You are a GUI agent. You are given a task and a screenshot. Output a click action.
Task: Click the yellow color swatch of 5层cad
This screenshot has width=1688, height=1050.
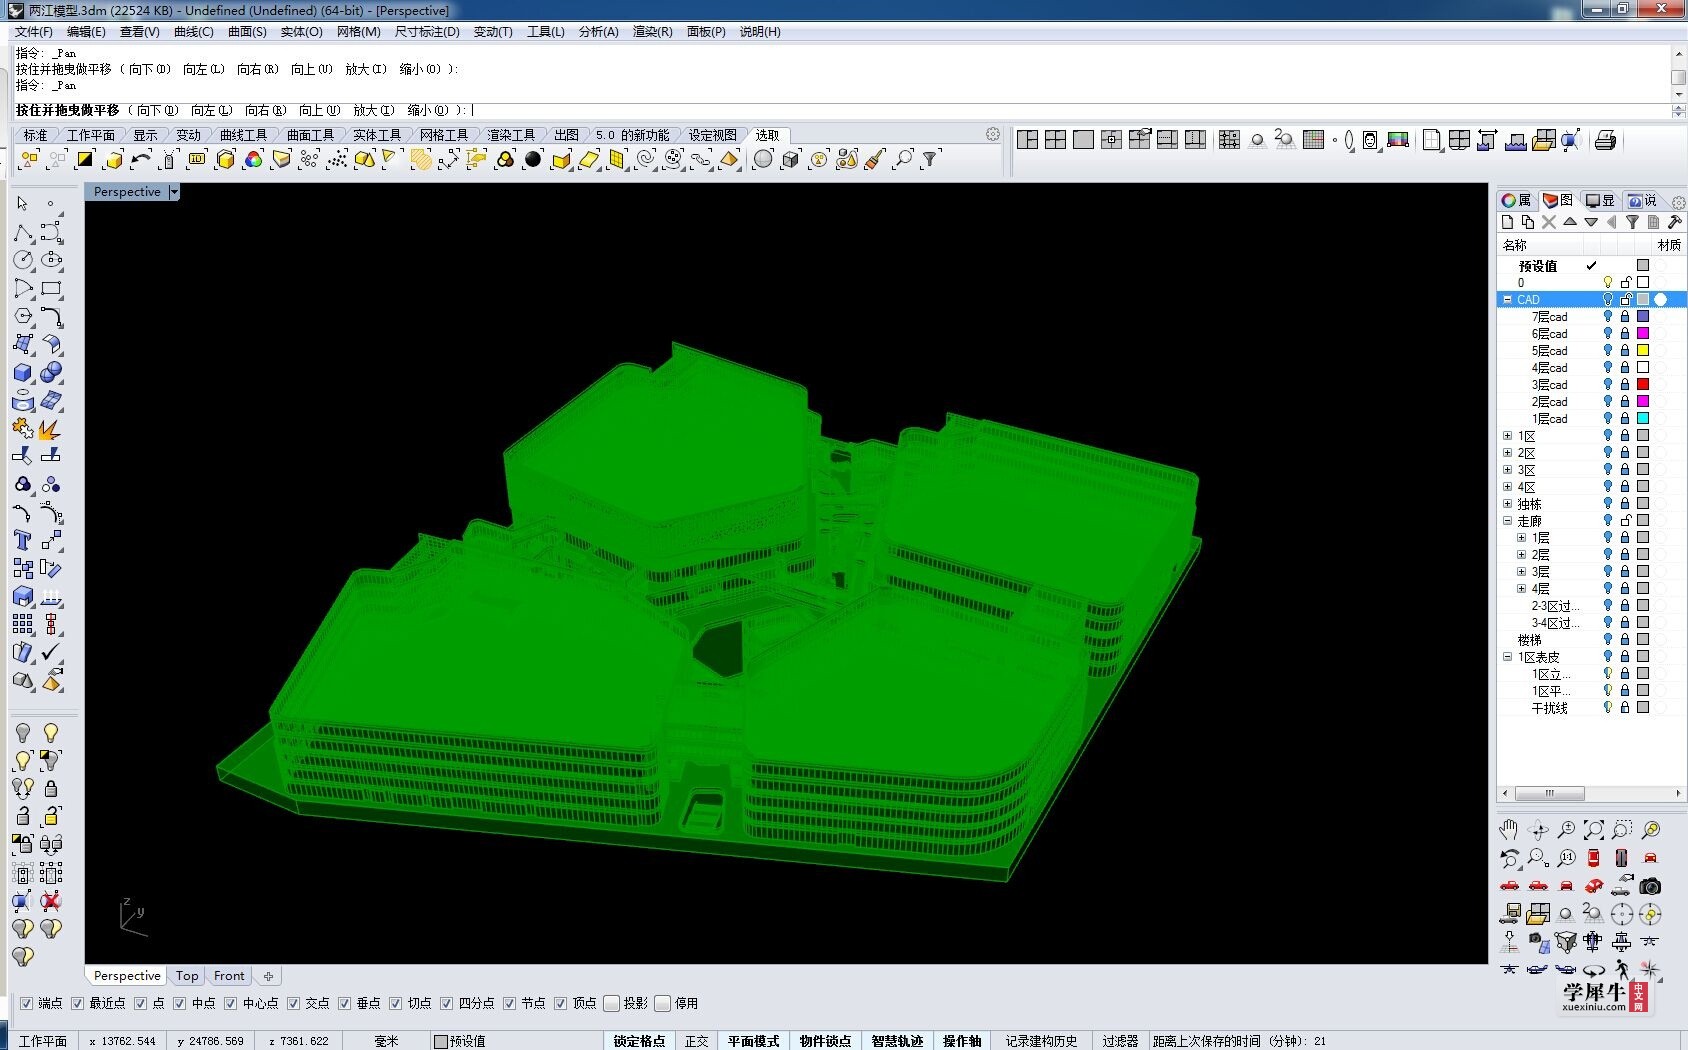coord(1642,351)
